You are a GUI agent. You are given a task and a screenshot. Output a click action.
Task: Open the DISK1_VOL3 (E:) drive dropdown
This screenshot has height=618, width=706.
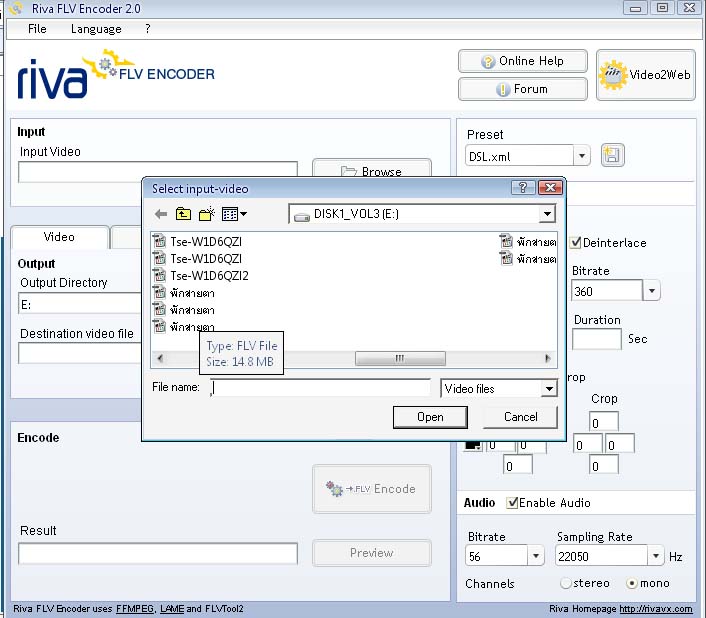coord(547,214)
